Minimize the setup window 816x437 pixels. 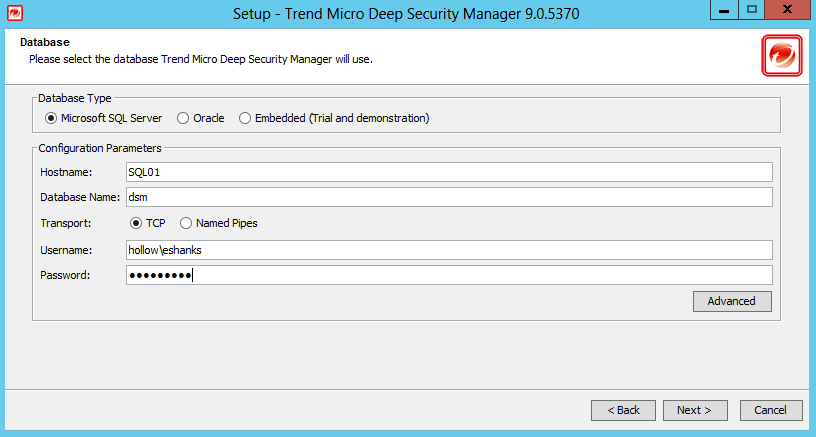click(724, 10)
